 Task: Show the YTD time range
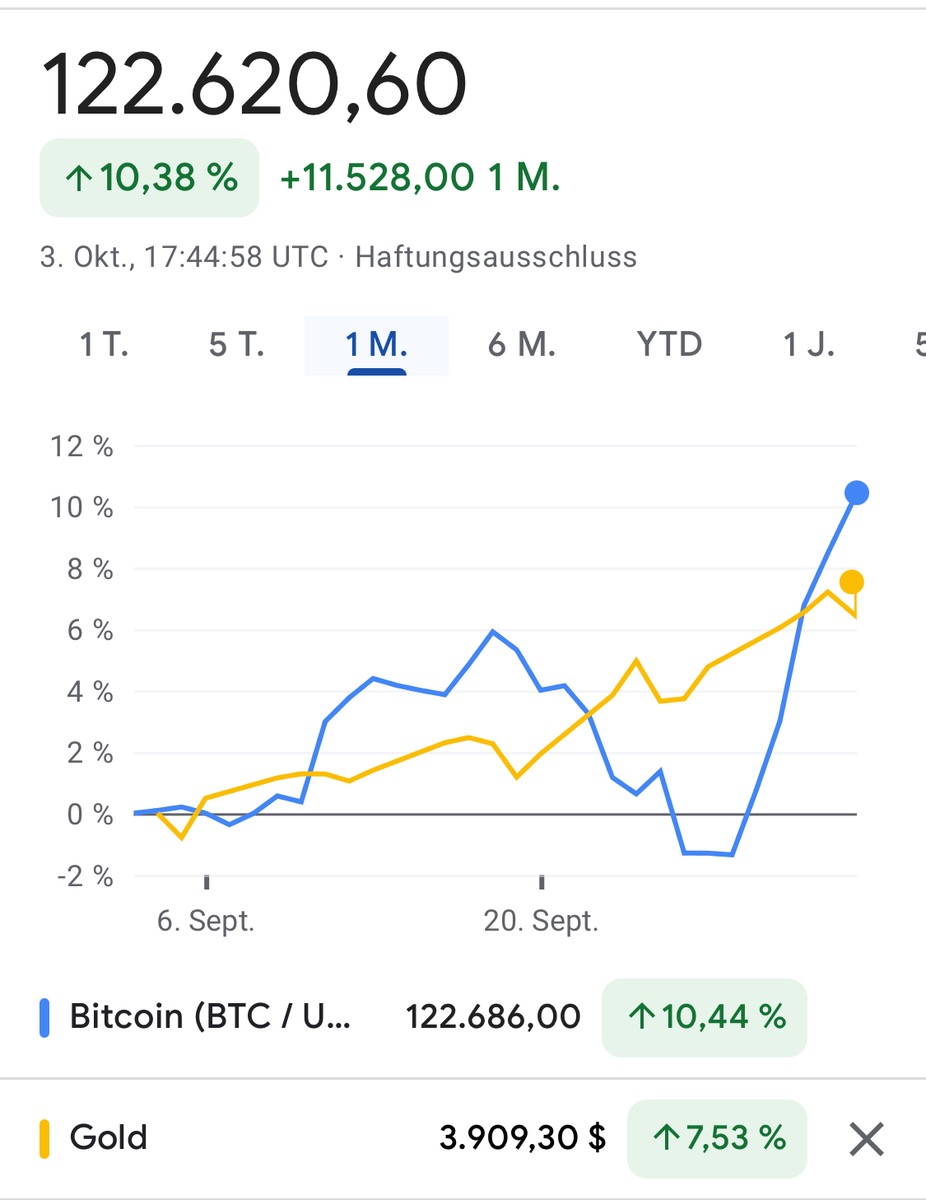(x=669, y=345)
